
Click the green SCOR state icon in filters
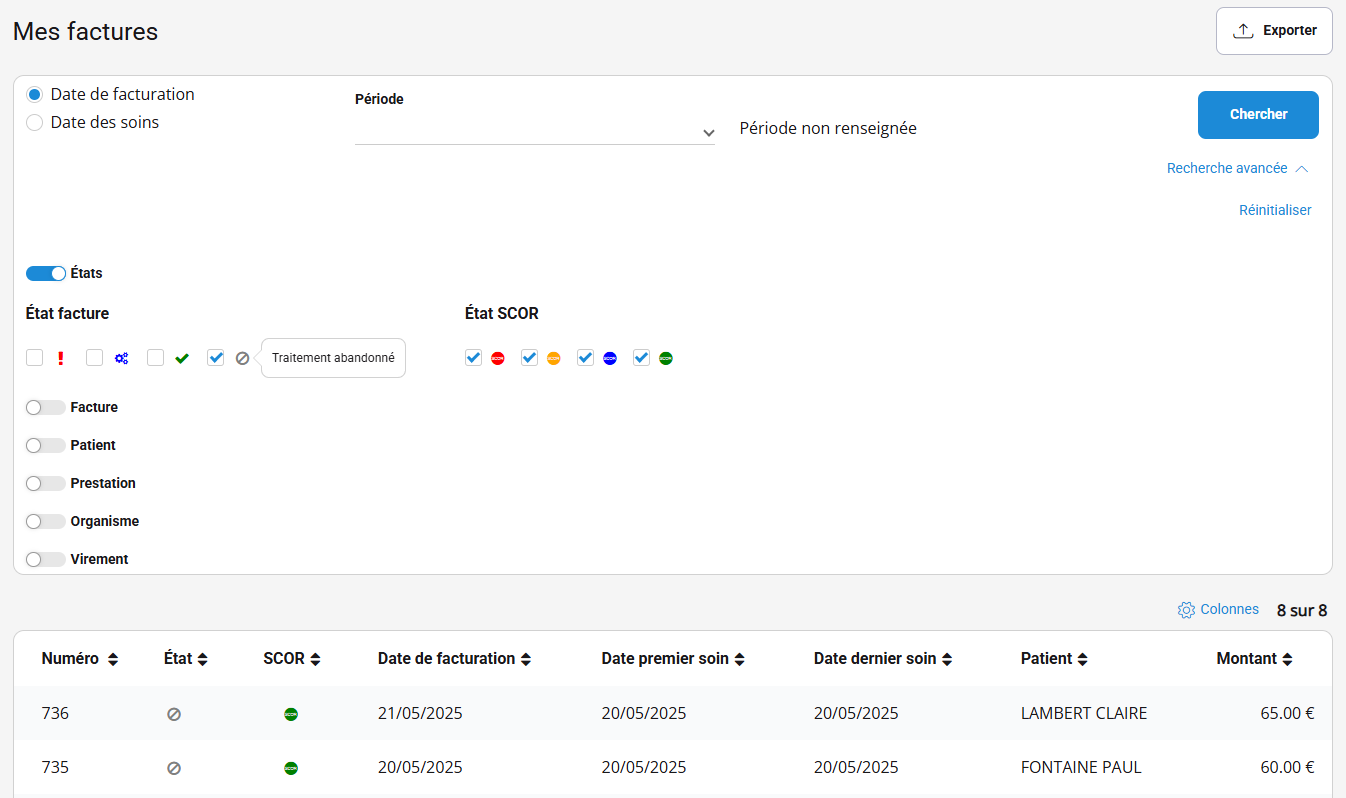pos(666,358)
